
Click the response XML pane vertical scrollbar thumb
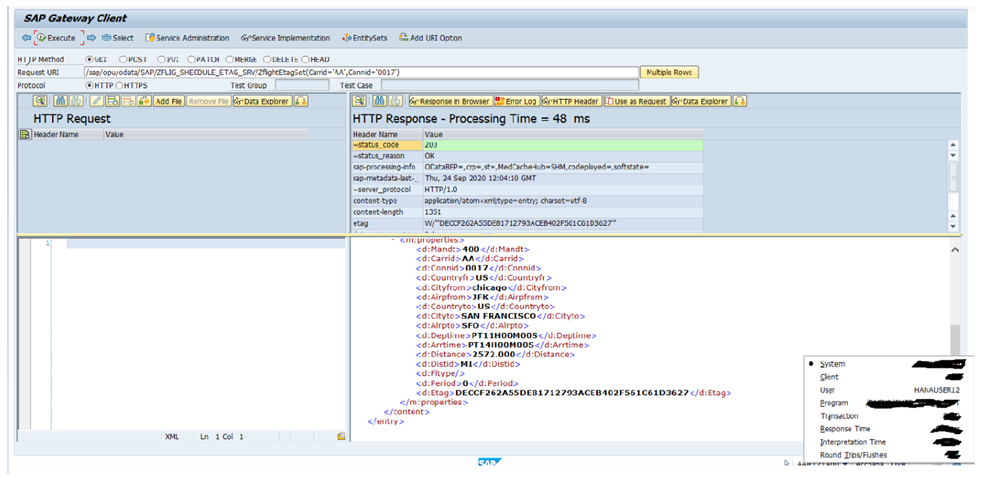coord(954,340)
